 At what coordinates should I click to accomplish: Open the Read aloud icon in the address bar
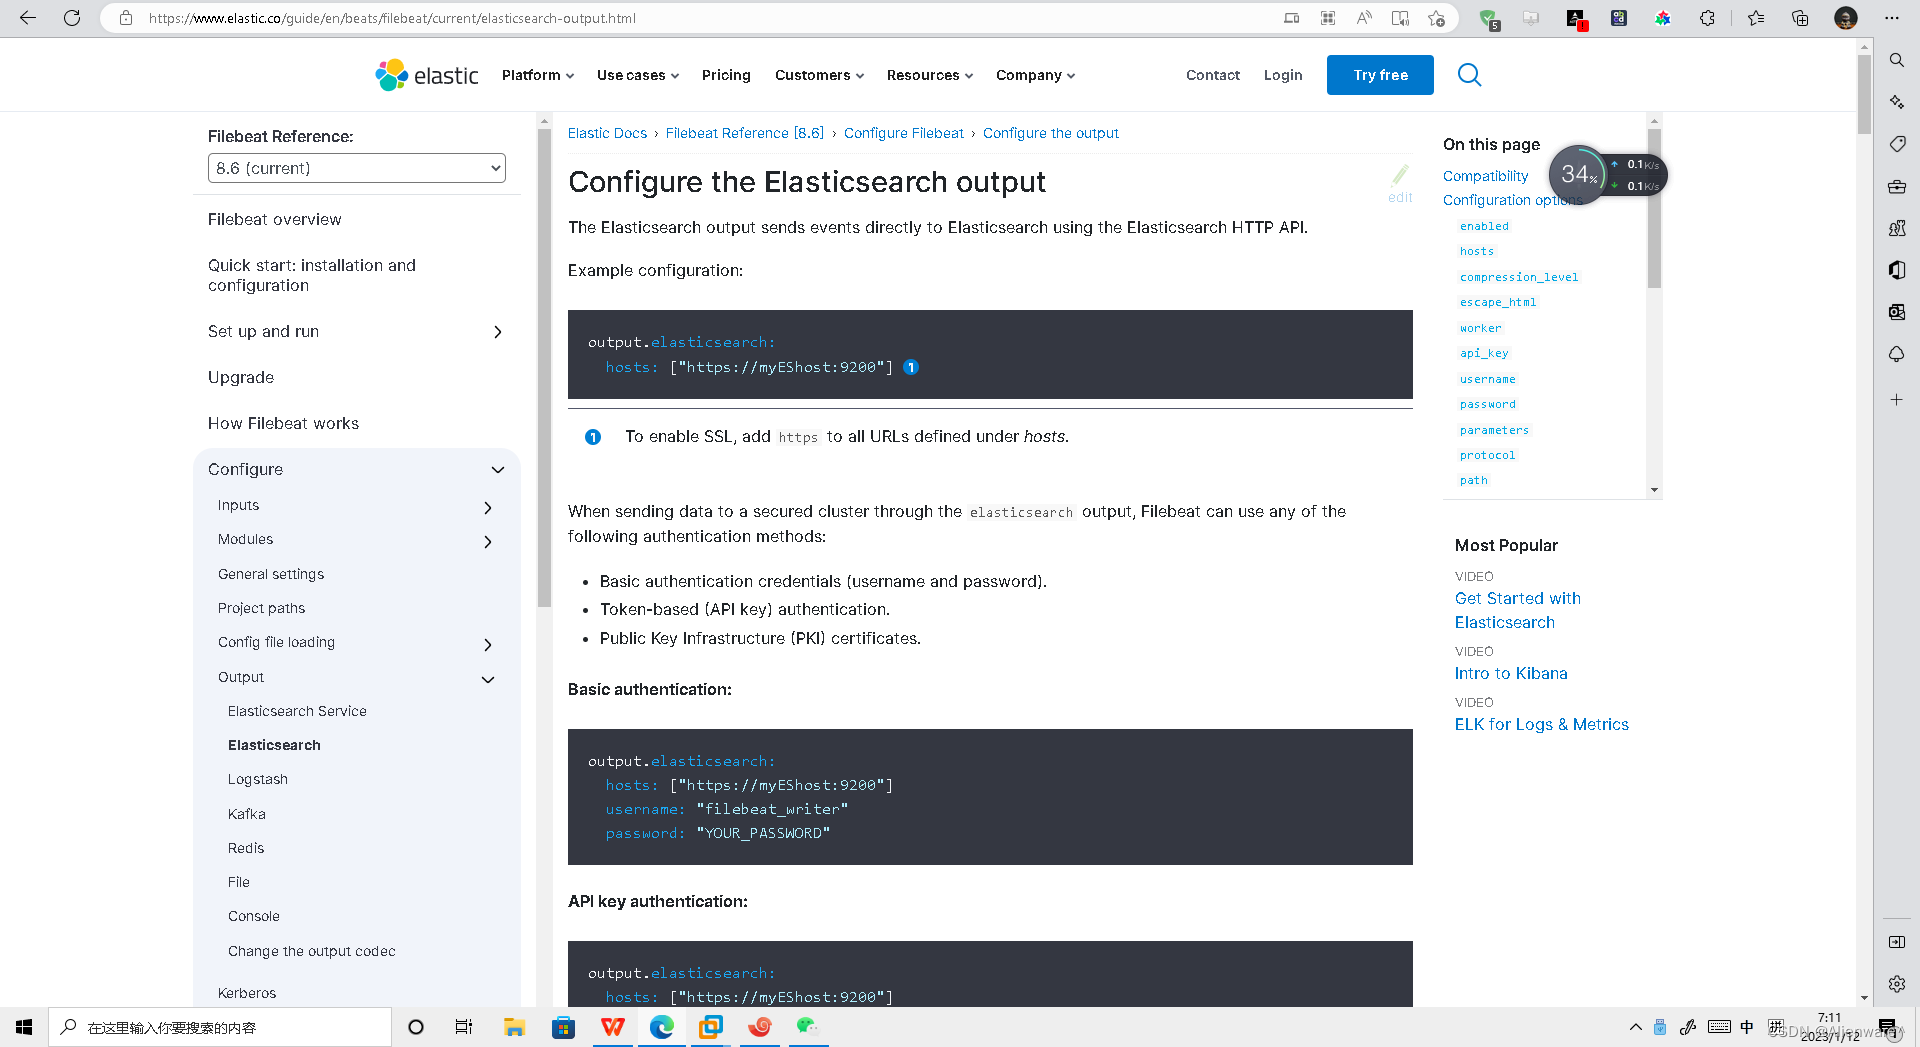[1364, 18]
